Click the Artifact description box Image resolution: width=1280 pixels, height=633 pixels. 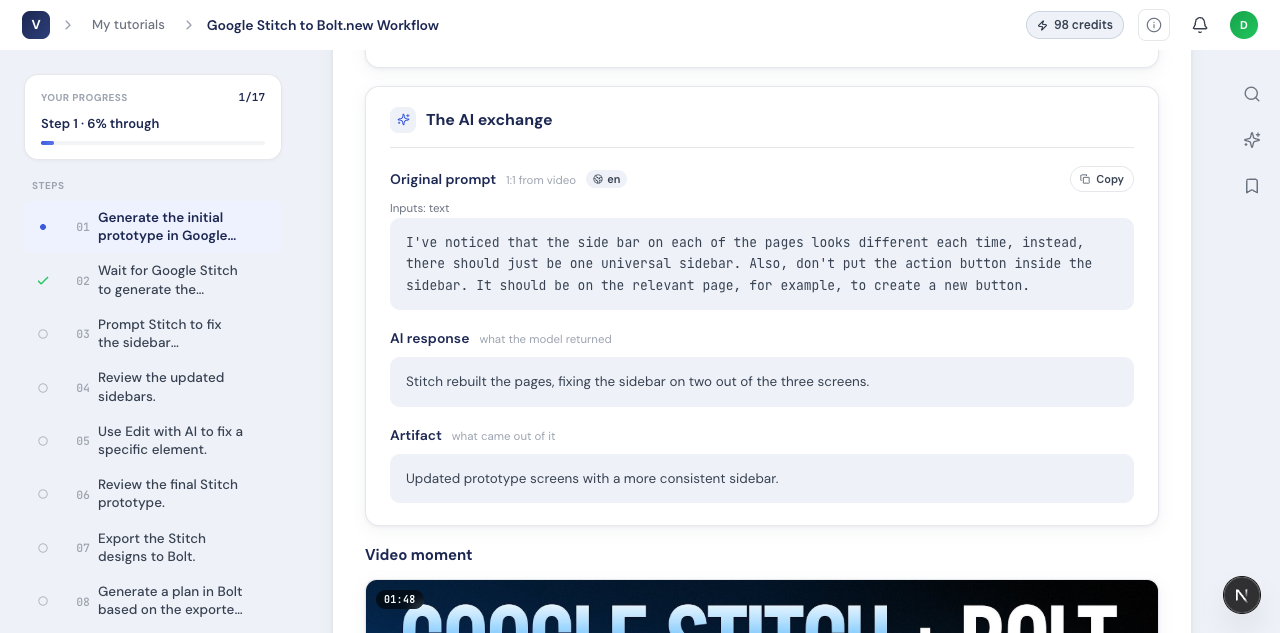click(762, 478)
